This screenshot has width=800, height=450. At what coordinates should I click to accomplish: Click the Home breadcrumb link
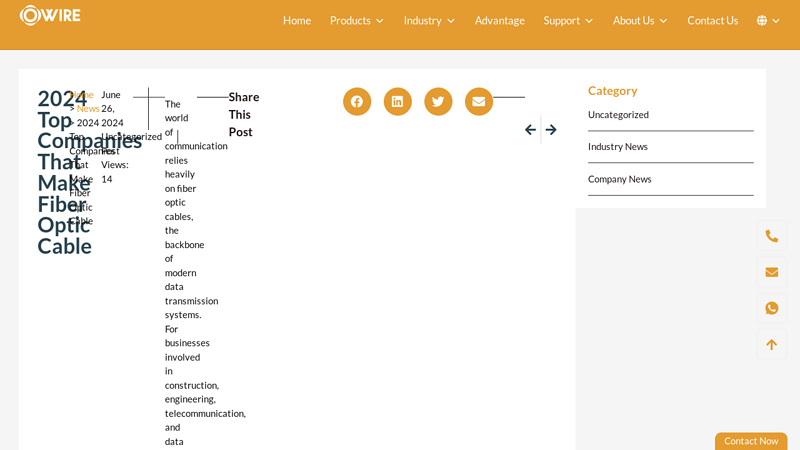tap(82, 95)
